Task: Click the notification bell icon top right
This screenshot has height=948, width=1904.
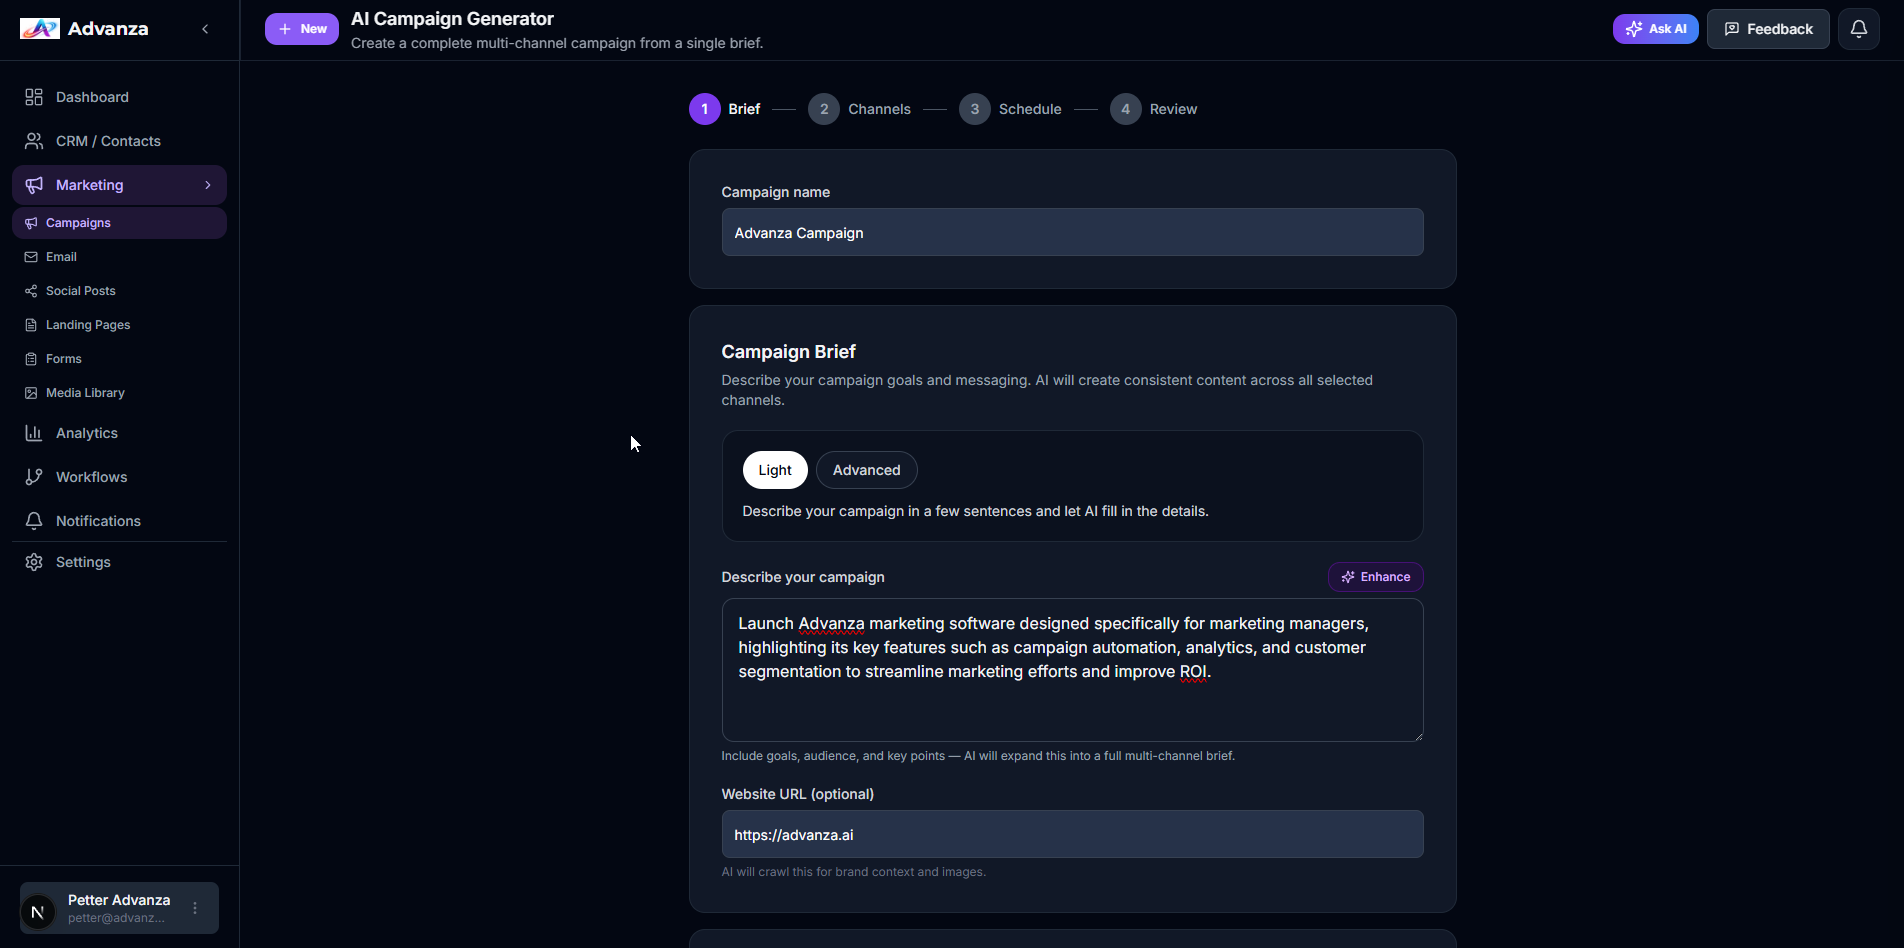Action: click(x=1859, y=28)
